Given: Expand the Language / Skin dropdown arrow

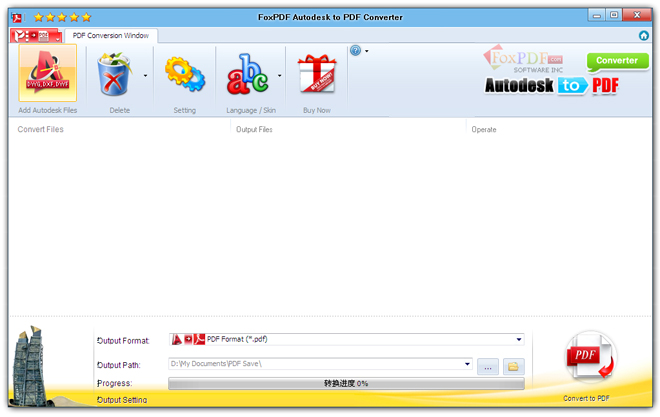Looking at the screenshot, I should point(279,76).
